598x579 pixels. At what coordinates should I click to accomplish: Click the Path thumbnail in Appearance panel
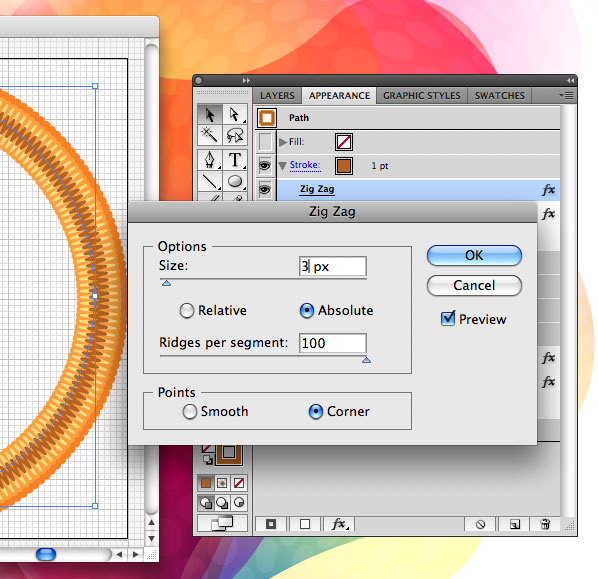267,117
